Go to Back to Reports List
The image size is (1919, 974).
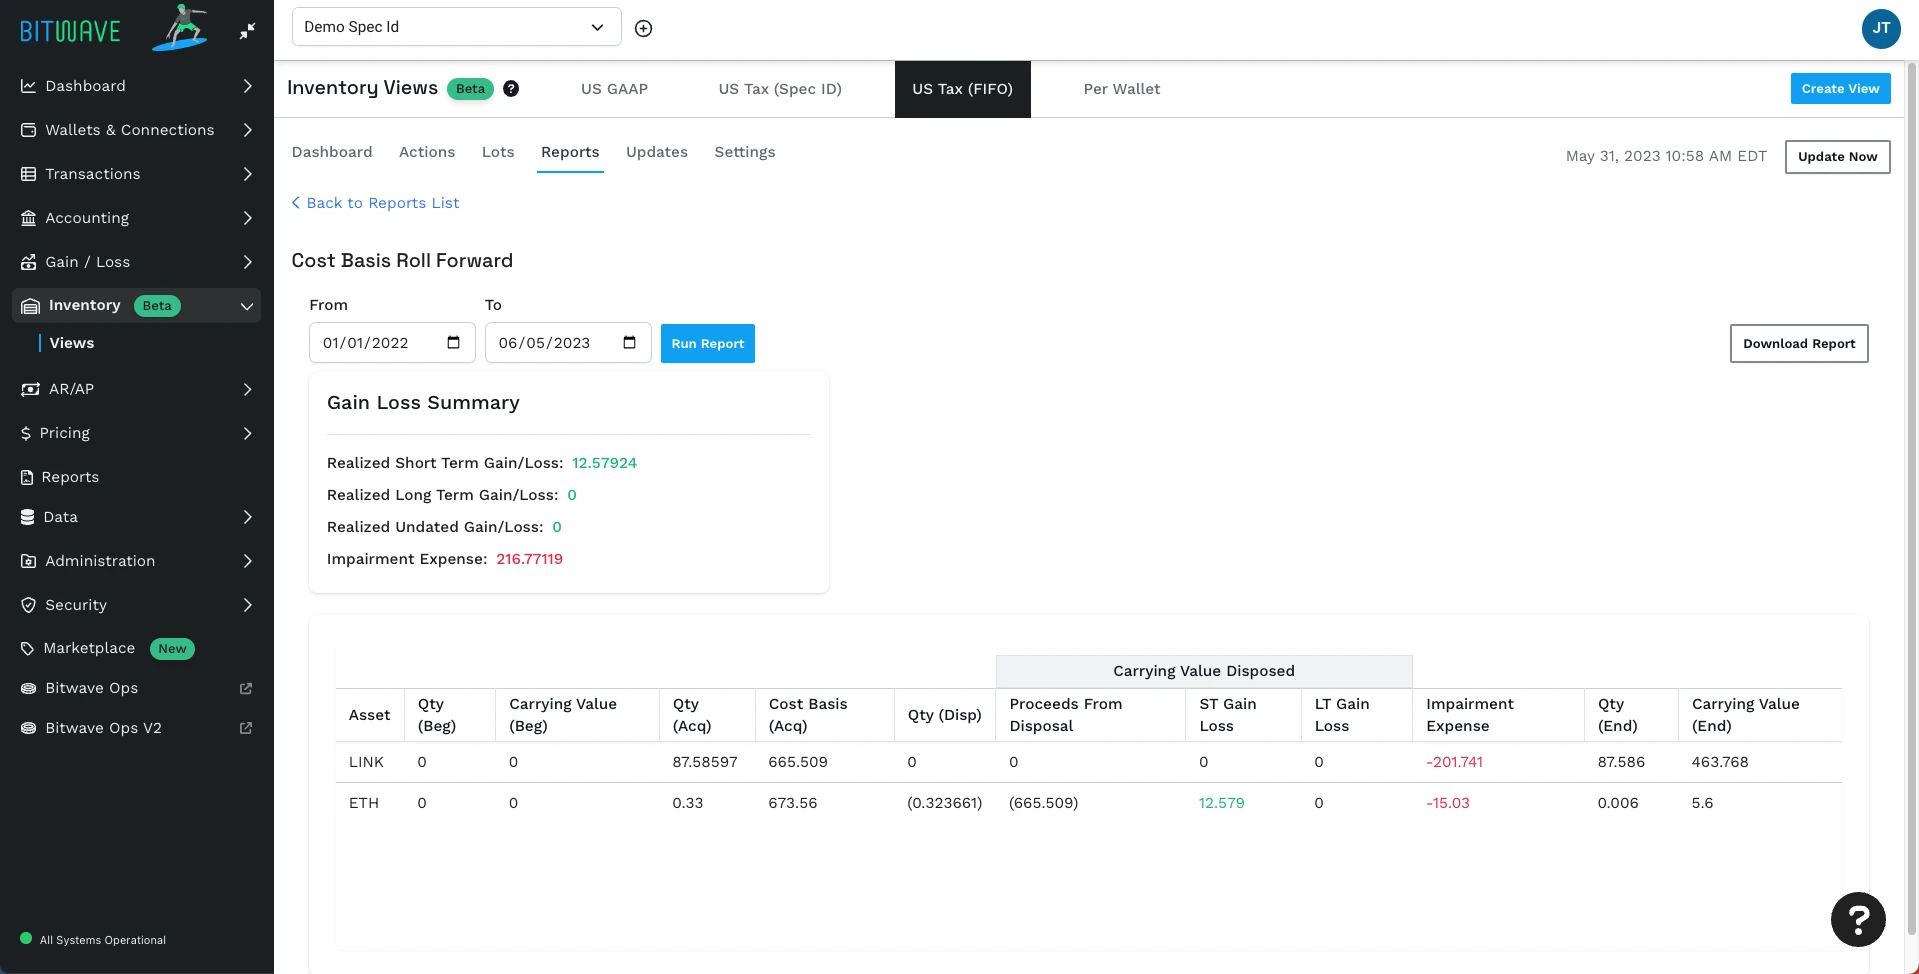coord(375,203)
